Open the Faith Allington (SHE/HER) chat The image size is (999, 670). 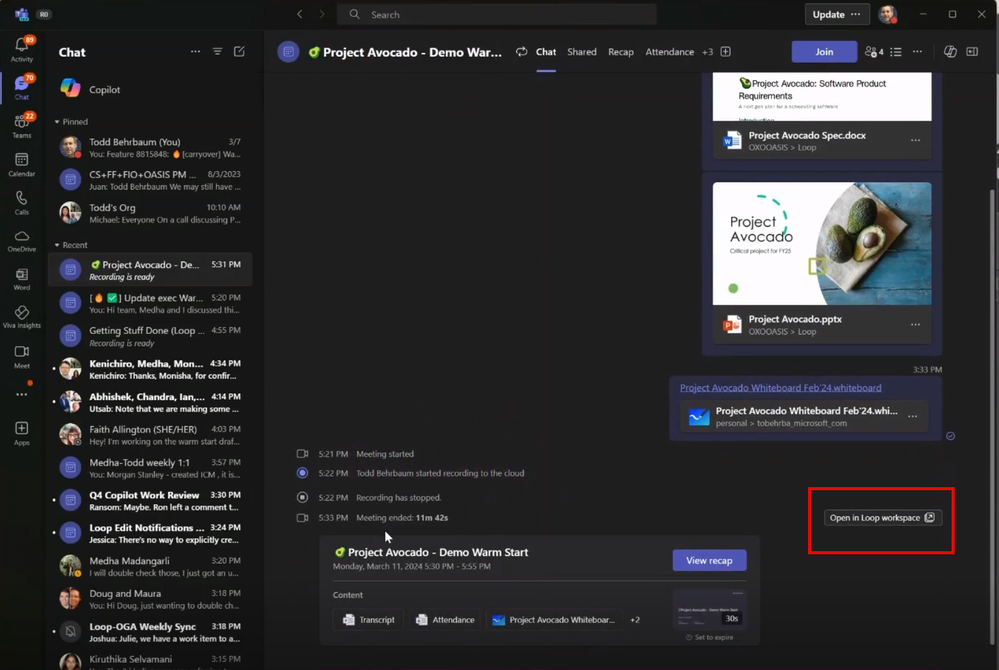point(150,435)
